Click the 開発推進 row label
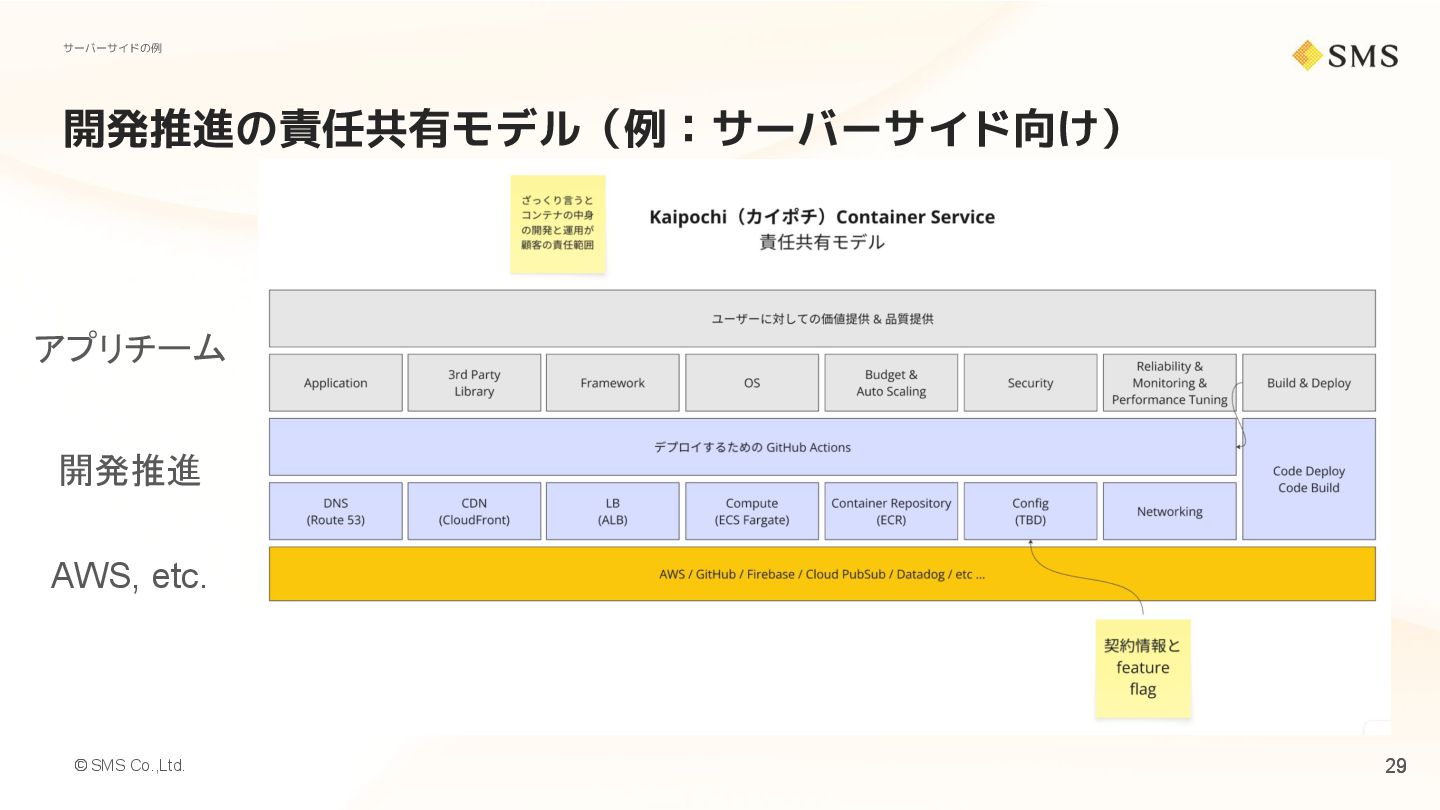Viewport: 1440px width, 810px height. coord(130,470)
